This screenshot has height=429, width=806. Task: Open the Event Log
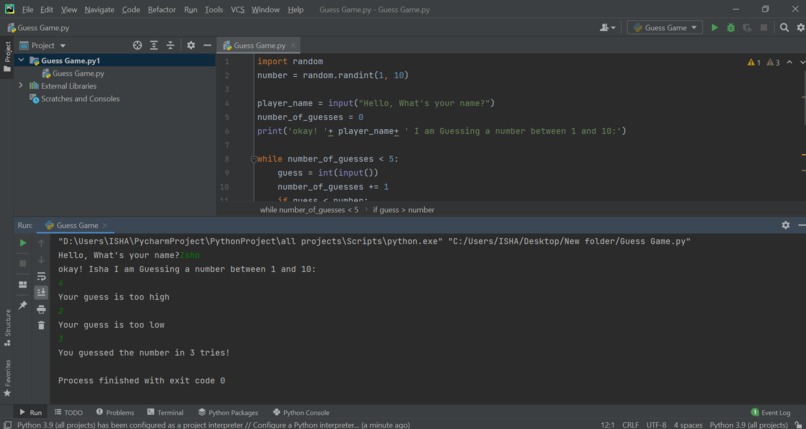770,412
